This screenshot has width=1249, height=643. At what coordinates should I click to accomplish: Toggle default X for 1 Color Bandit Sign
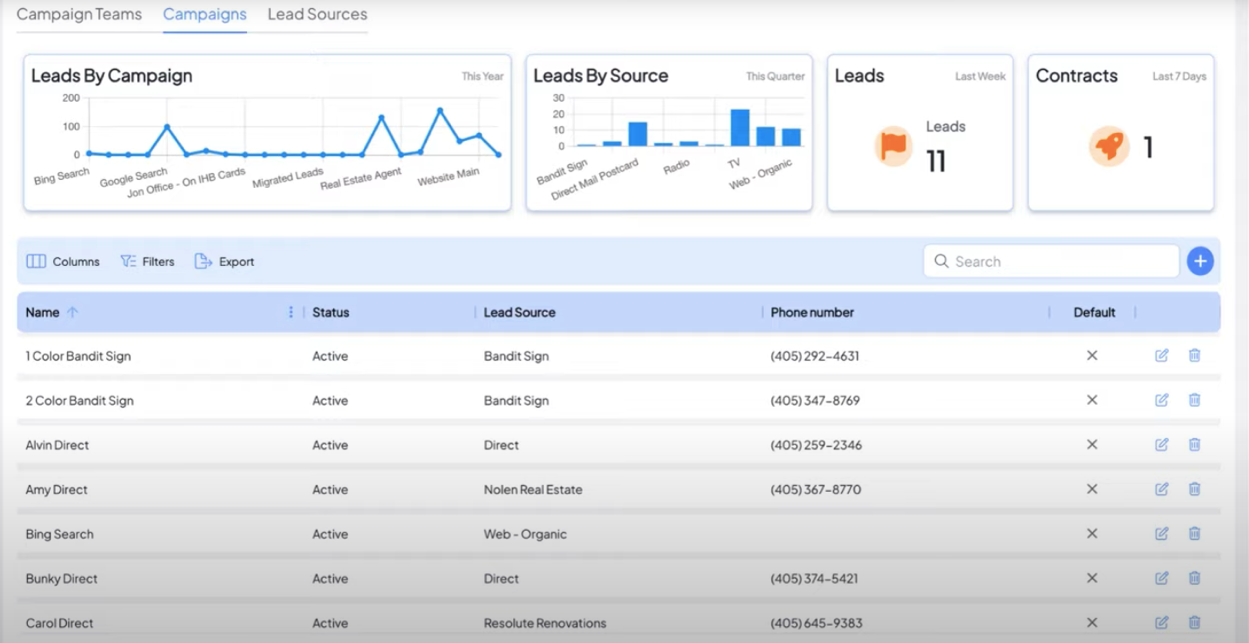(x=1092, y=356)
